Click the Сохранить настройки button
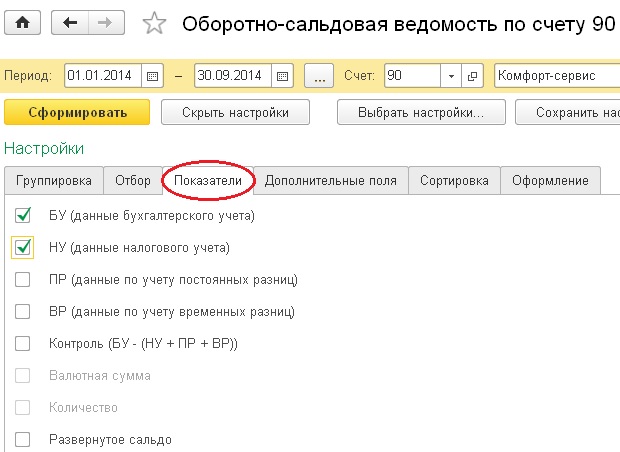Viewport: 620px width, 452px height. [568, 112]
